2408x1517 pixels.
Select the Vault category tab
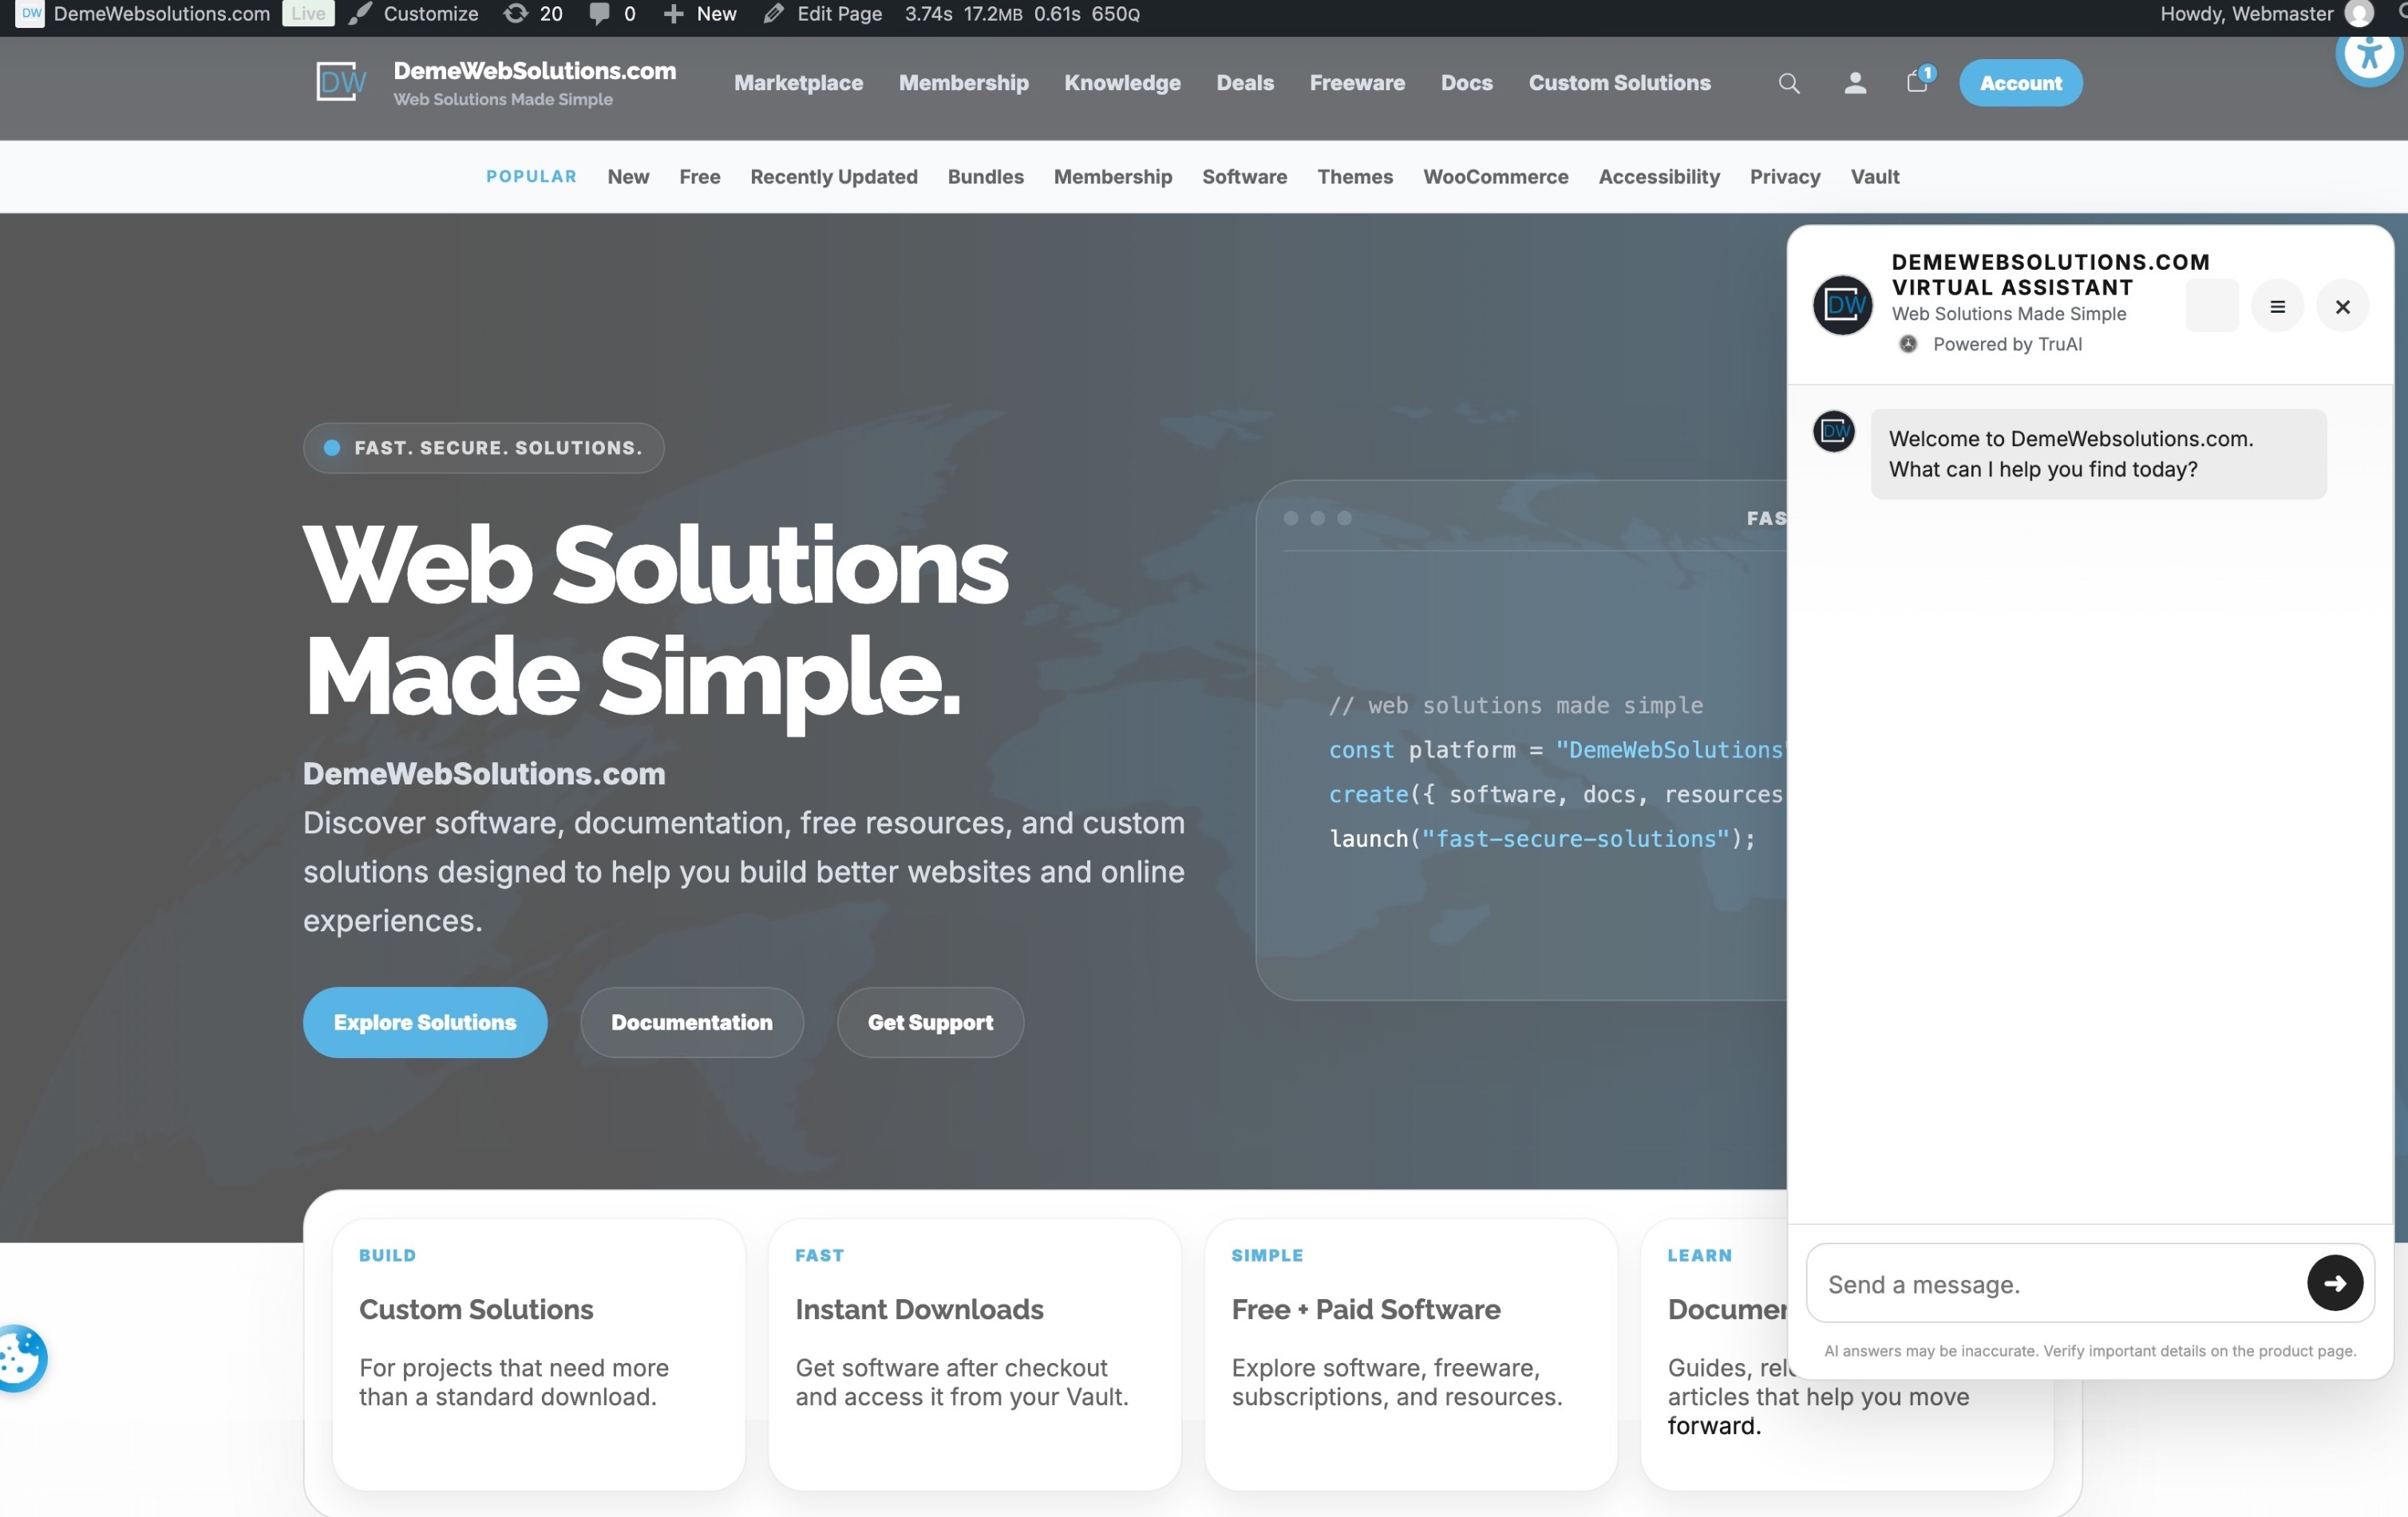[x=1874, y=177]
